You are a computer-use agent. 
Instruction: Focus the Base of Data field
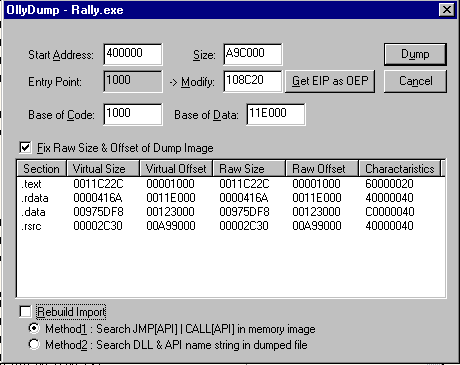tap(276, 114)
